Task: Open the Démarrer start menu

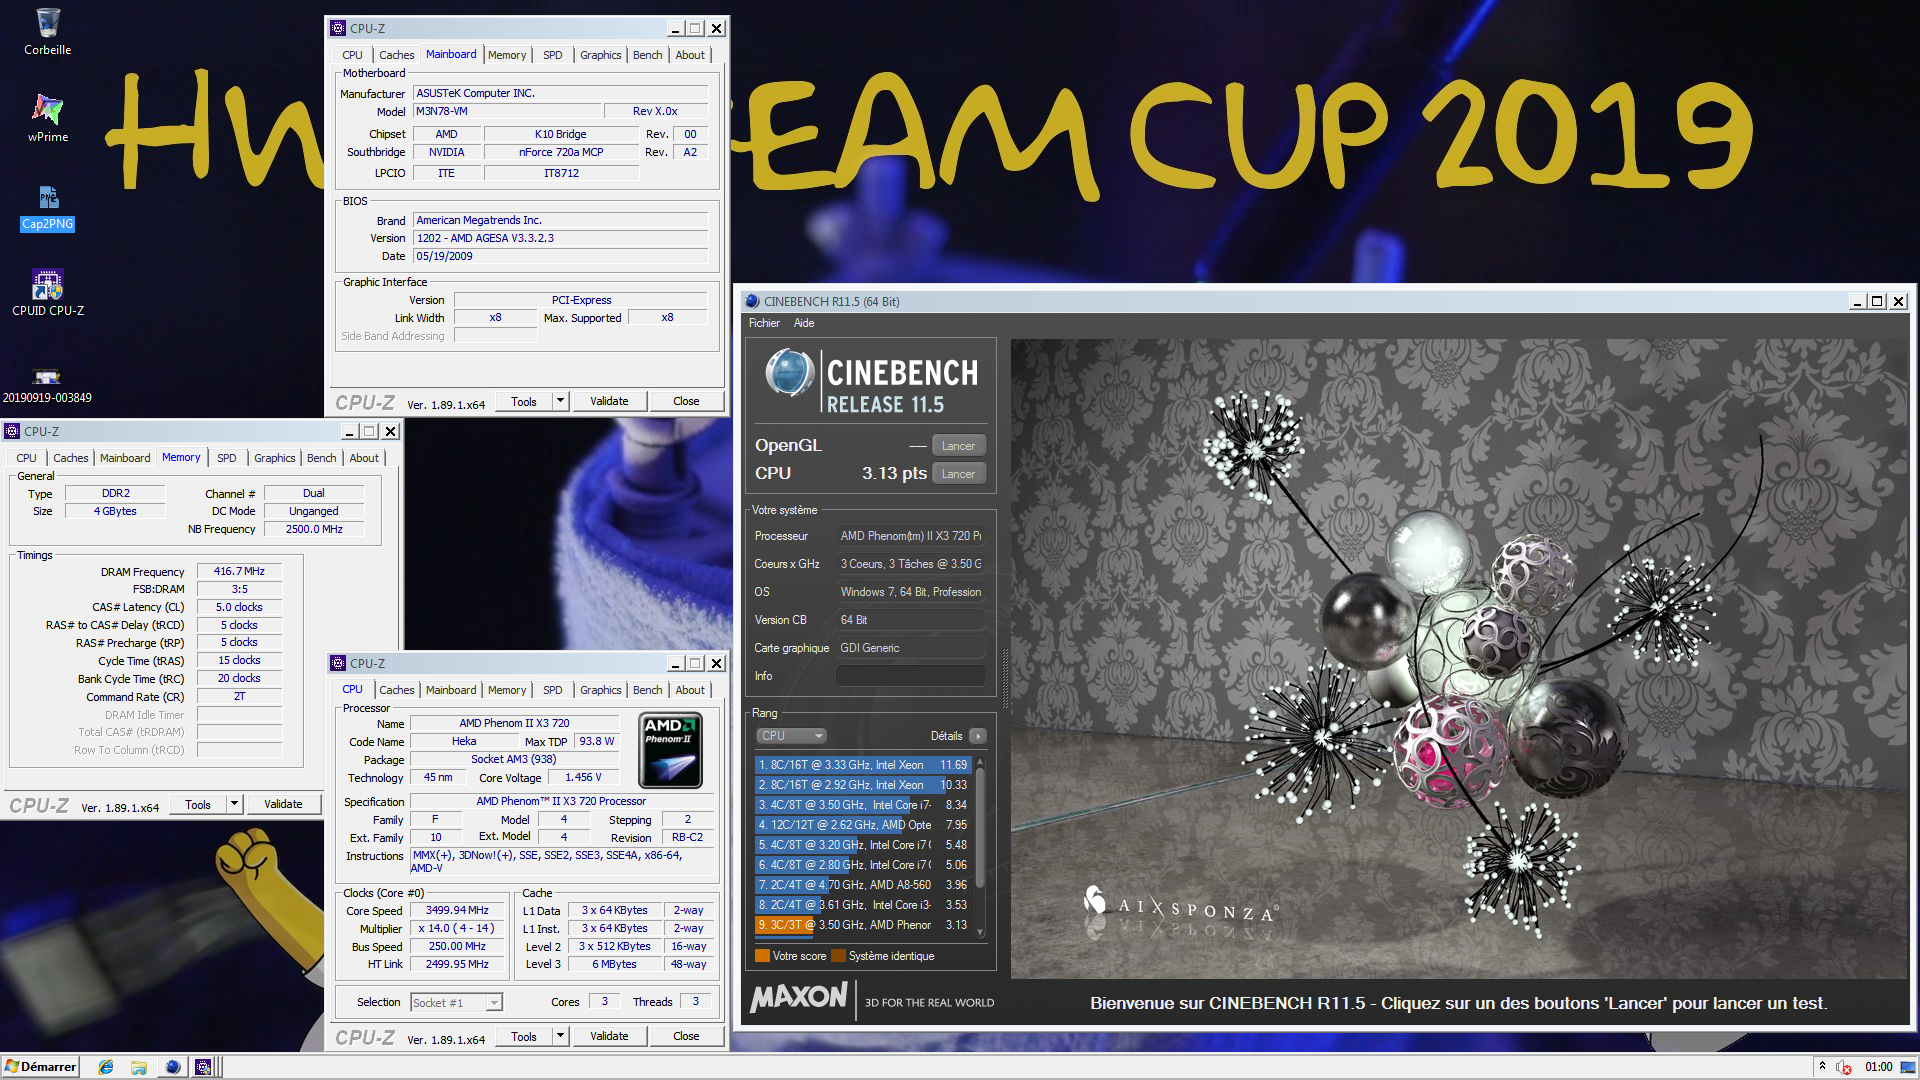Action: coord(40,1067)
